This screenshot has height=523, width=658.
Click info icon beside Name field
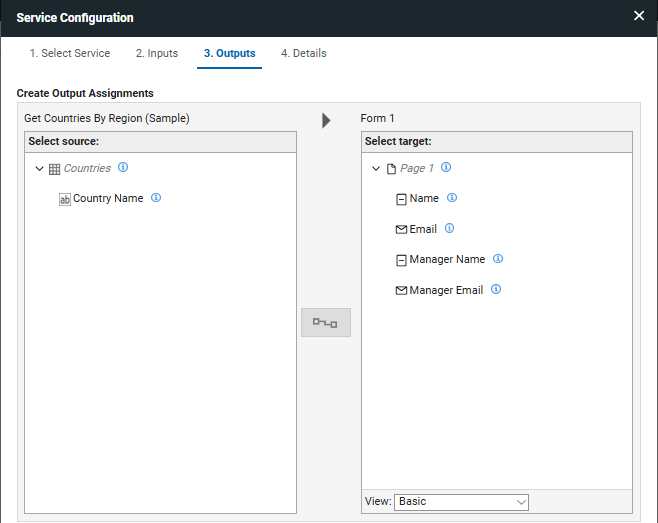[x=452, y=198]
